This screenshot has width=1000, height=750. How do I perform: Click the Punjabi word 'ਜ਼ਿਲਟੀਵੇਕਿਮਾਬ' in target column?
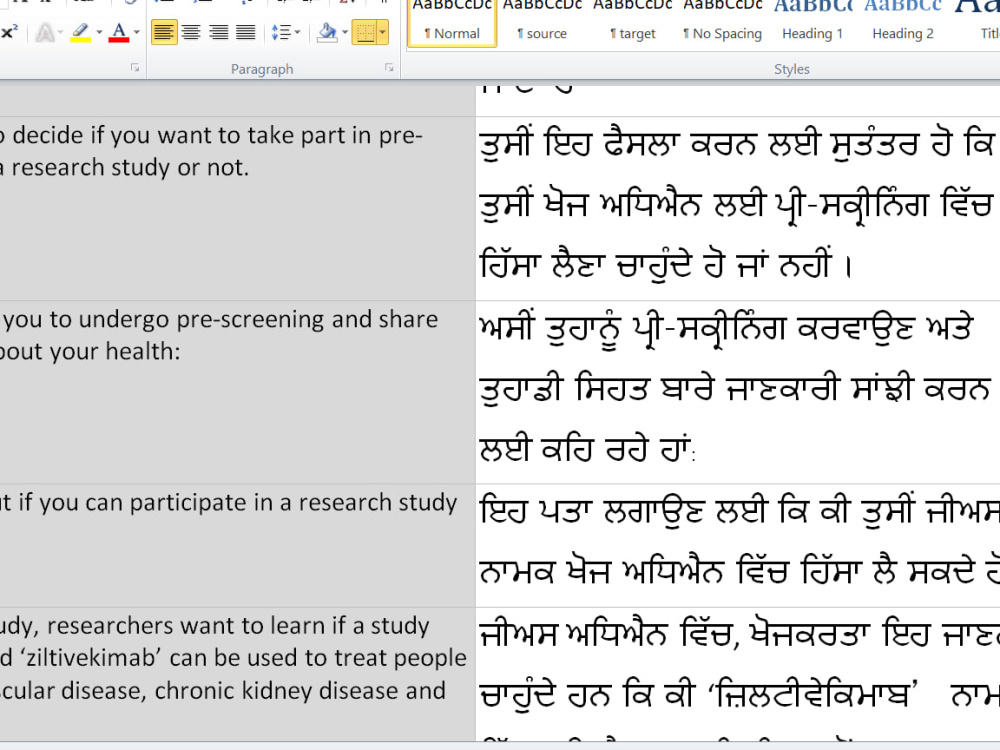(811, 695)
